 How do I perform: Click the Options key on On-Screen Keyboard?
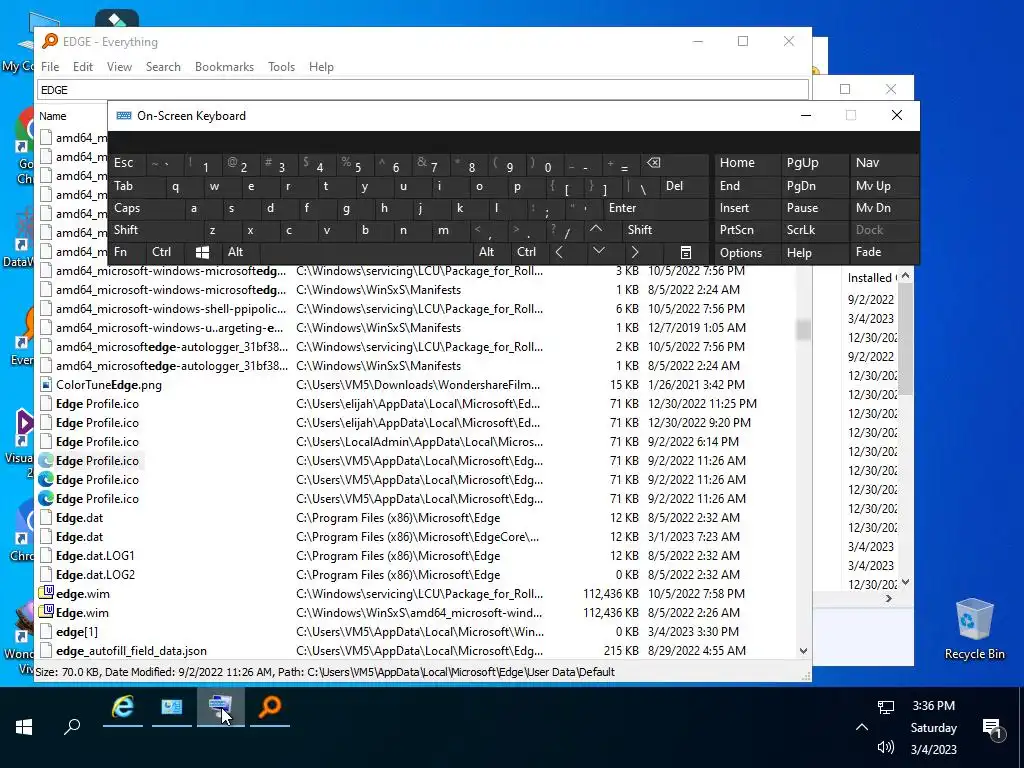(747, 252)
